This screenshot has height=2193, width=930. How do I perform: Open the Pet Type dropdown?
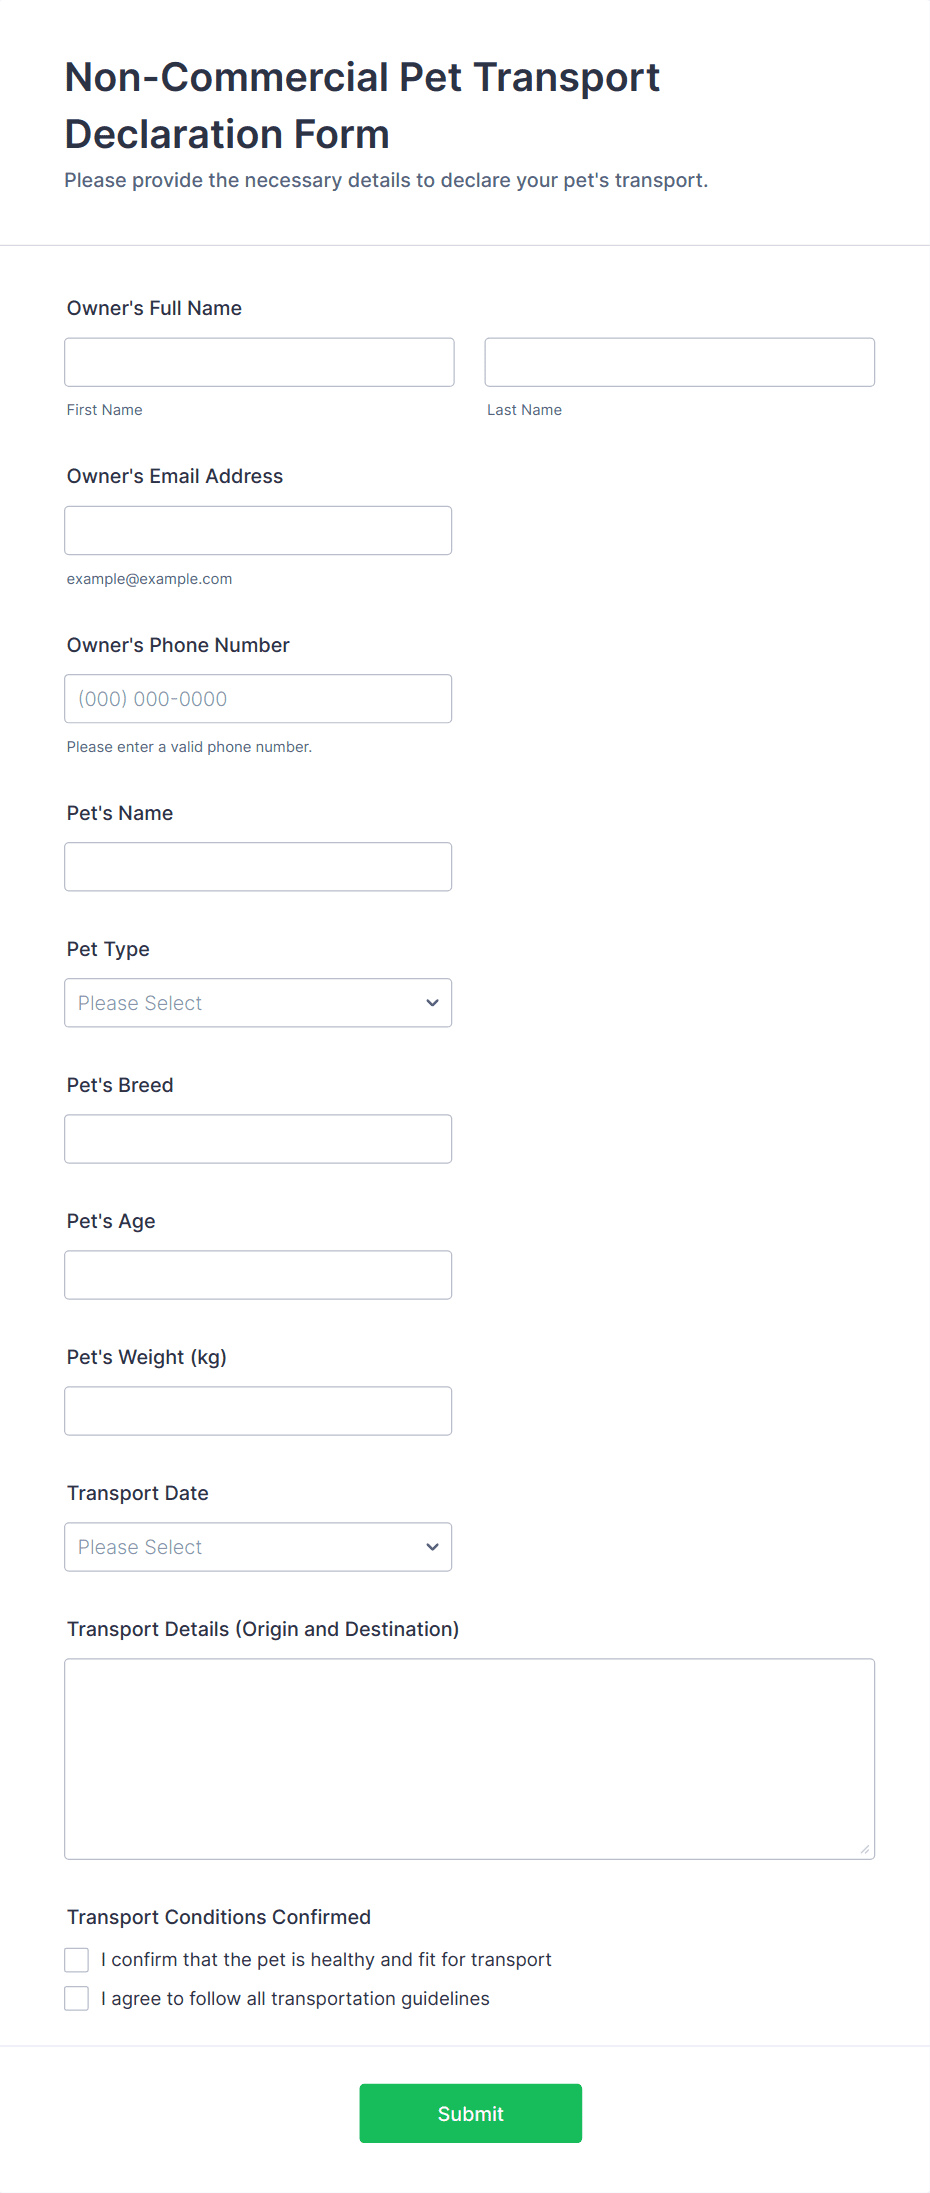(240, 1003)
